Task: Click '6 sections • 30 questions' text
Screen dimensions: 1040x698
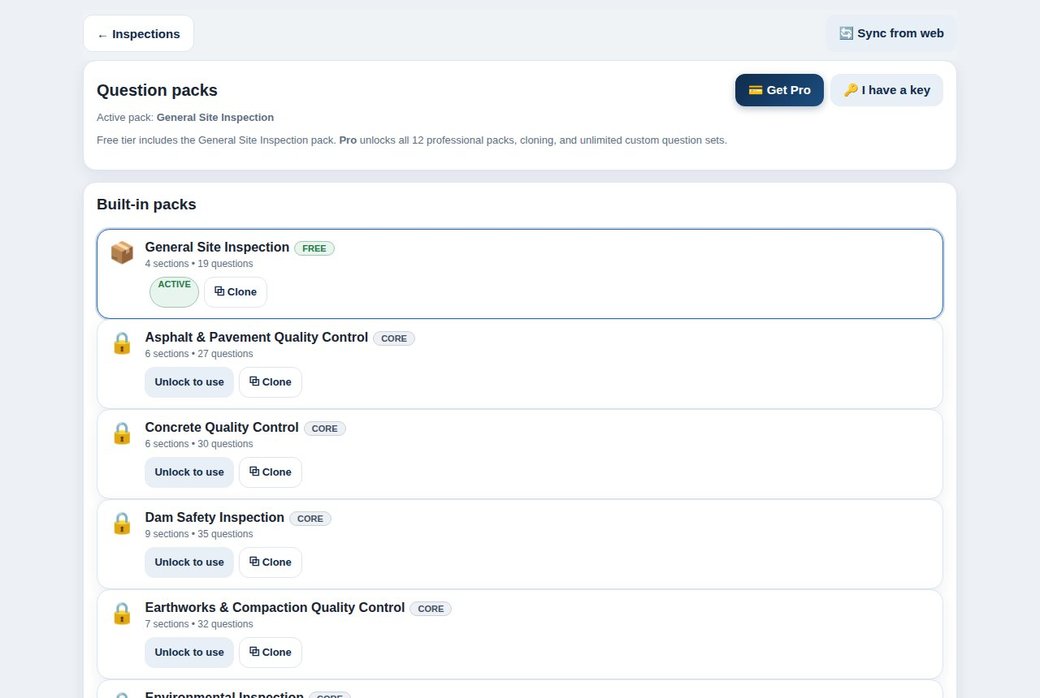Action: pyautogui.click(x=199, y=445)
